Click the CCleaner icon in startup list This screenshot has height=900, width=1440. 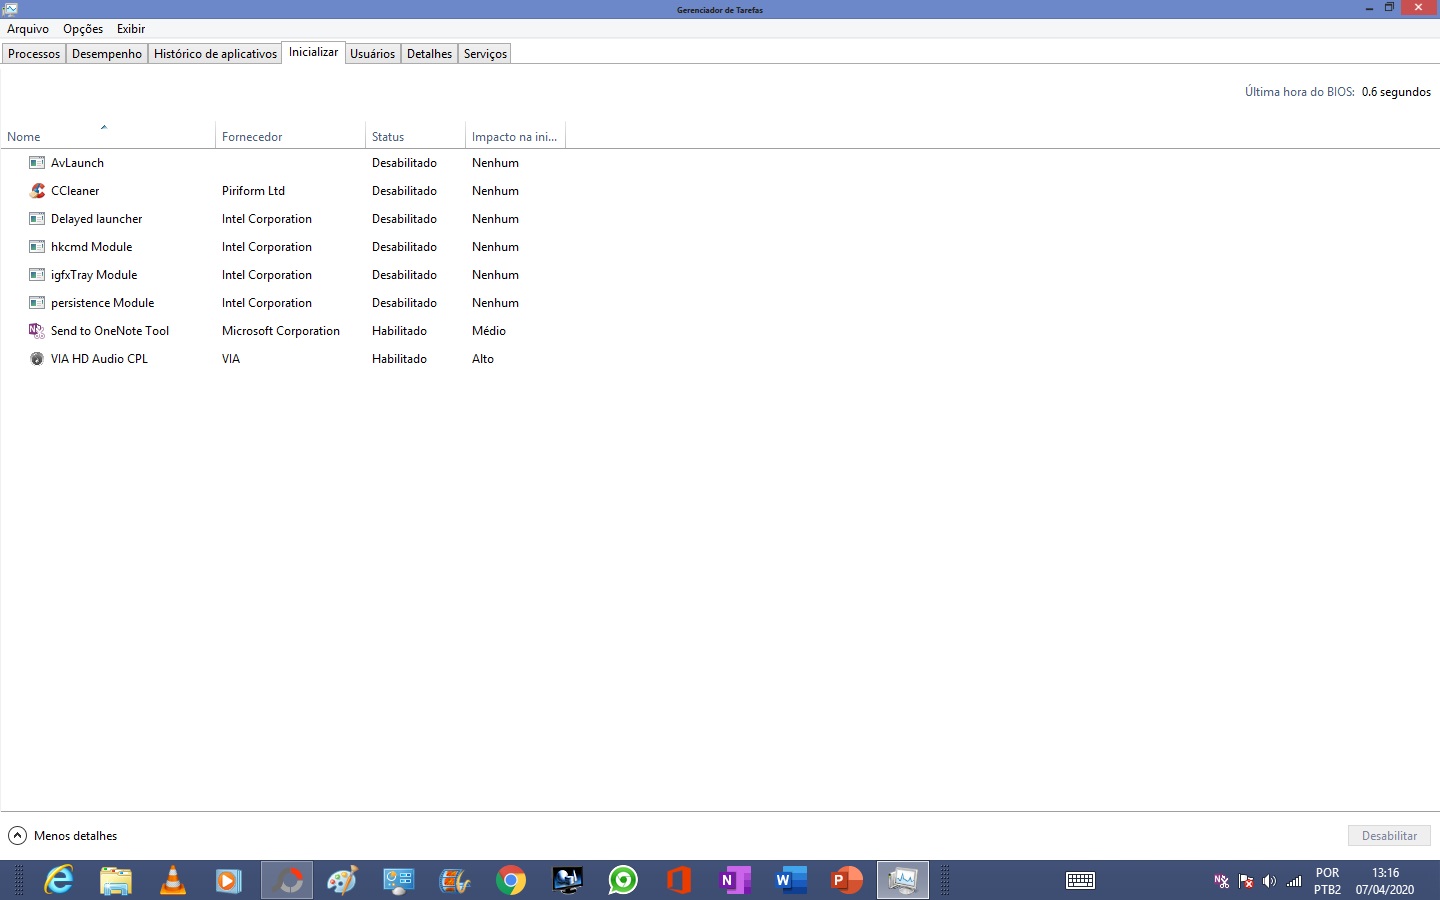click(x=37, y=191)
